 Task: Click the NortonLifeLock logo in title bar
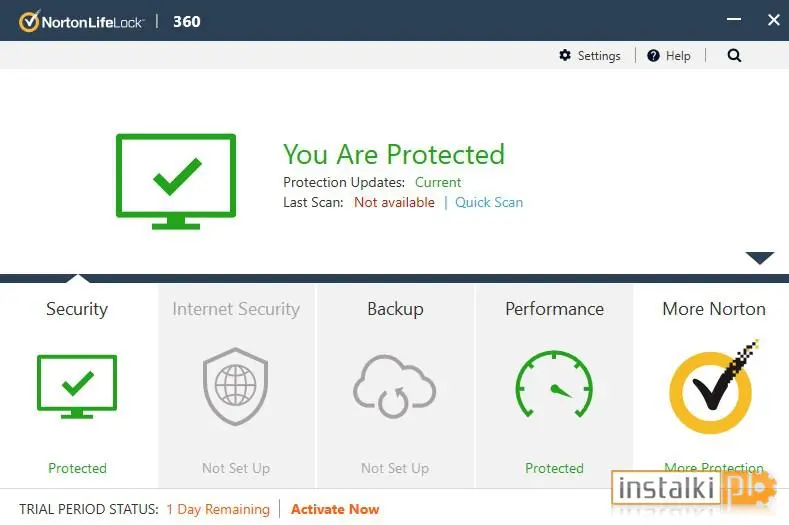click(82, 22)
